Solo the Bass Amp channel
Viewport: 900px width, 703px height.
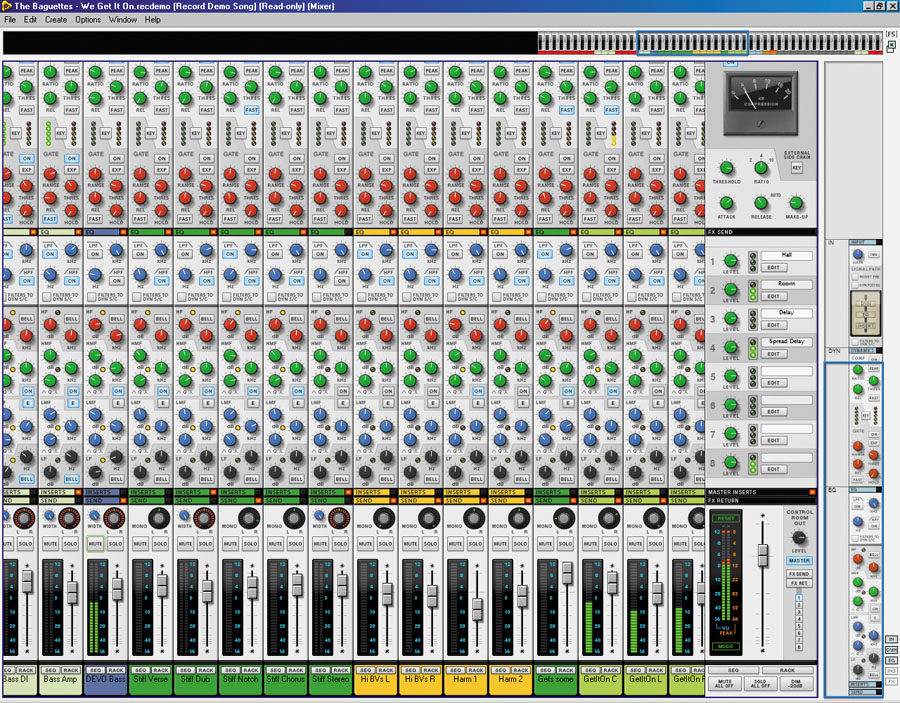coord(70,544)
